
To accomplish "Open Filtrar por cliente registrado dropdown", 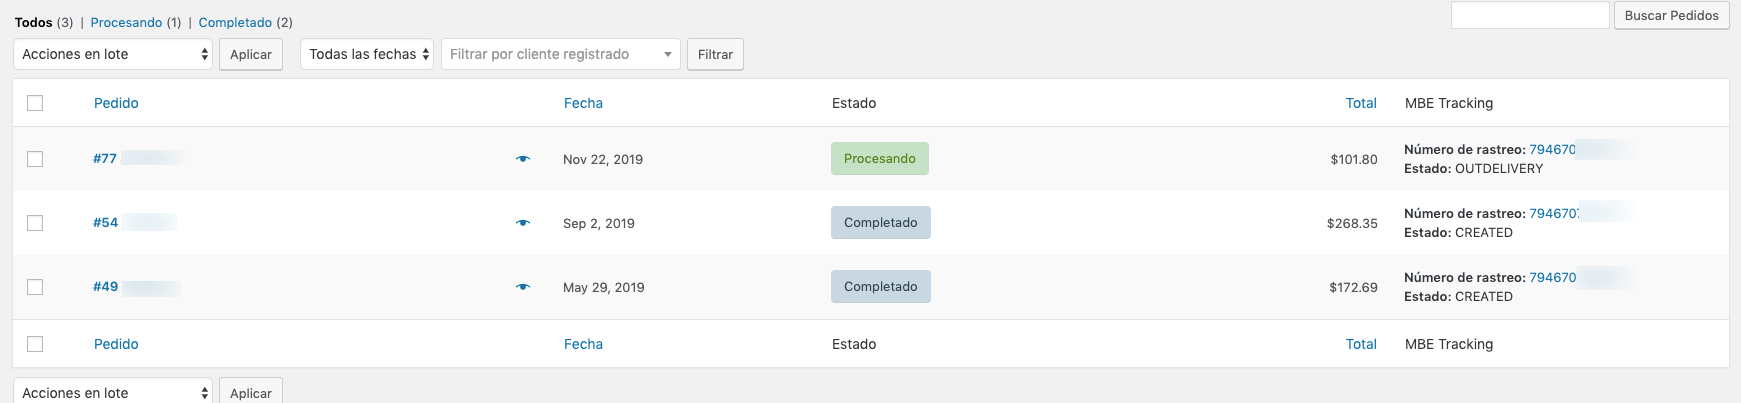I will pyautogui.click(x=561, y=54).
